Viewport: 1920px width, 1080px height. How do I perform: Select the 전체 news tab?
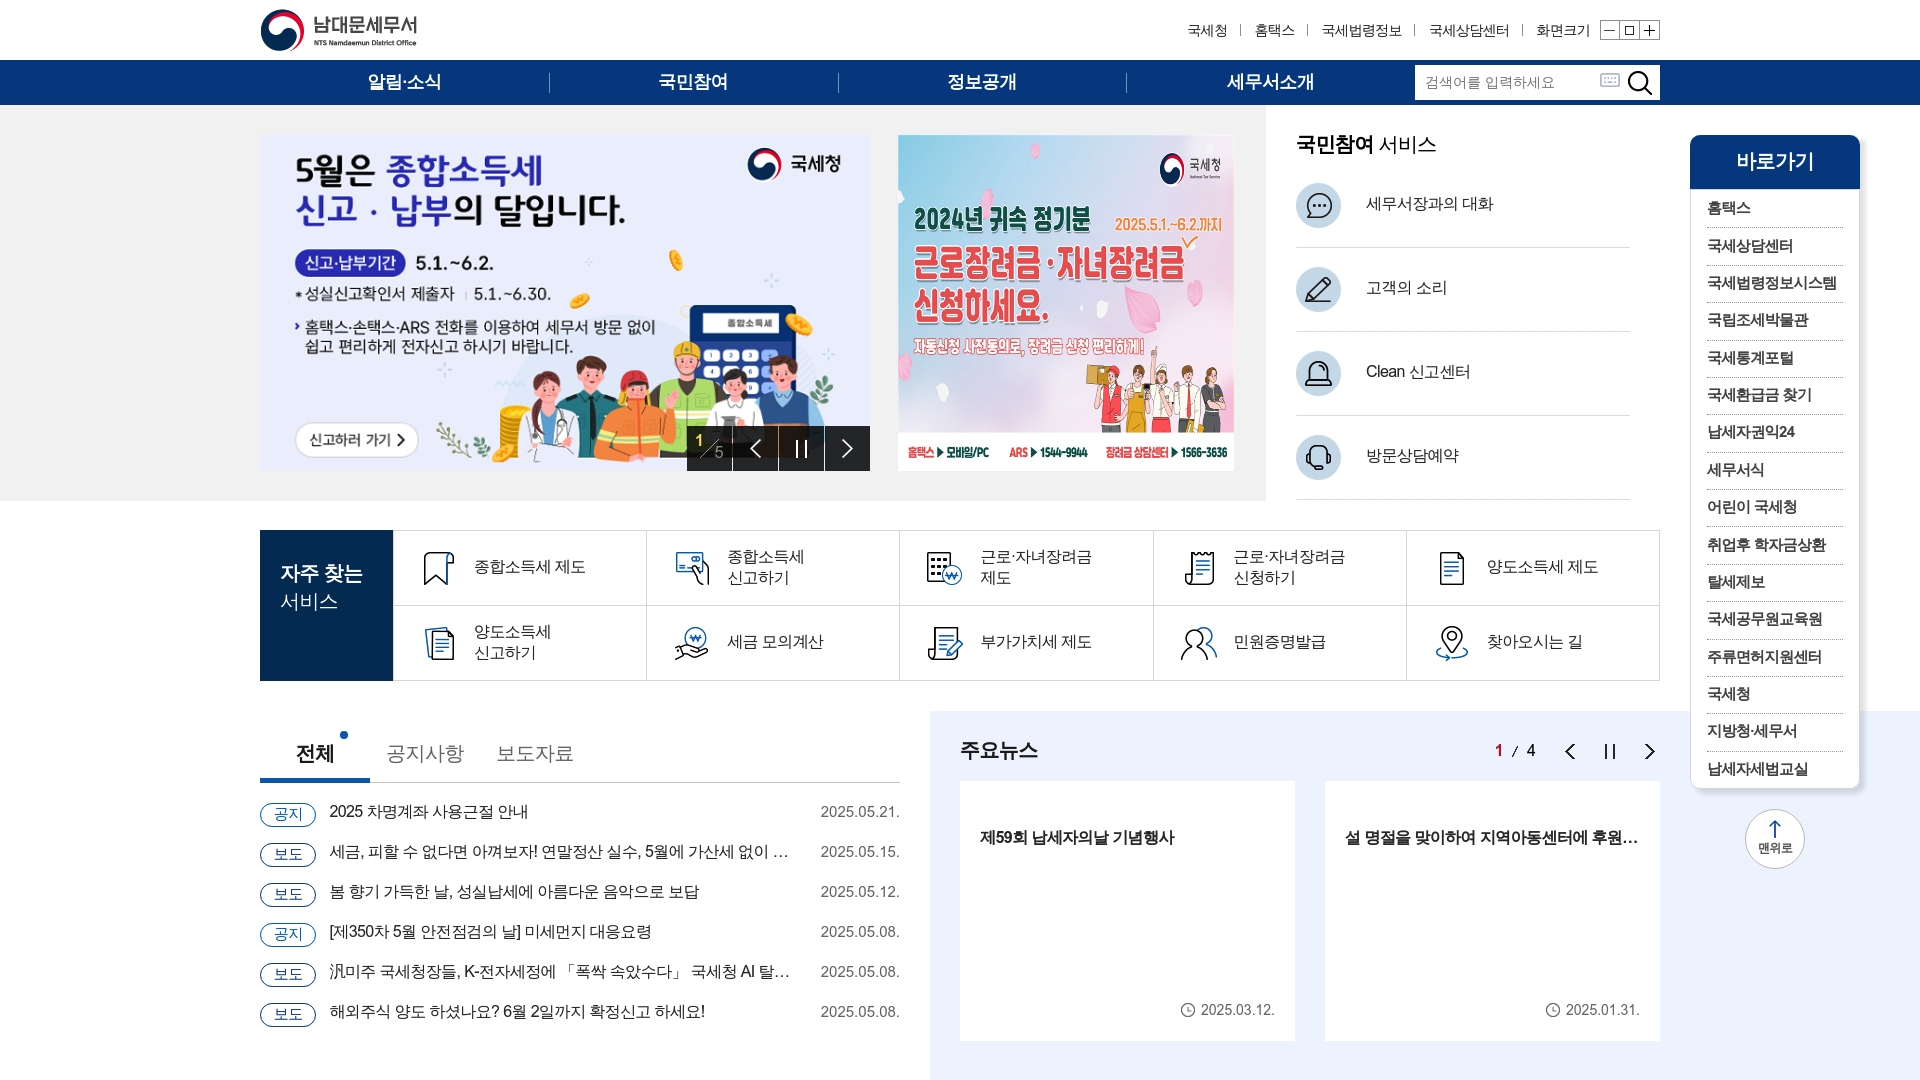(315, 754)
